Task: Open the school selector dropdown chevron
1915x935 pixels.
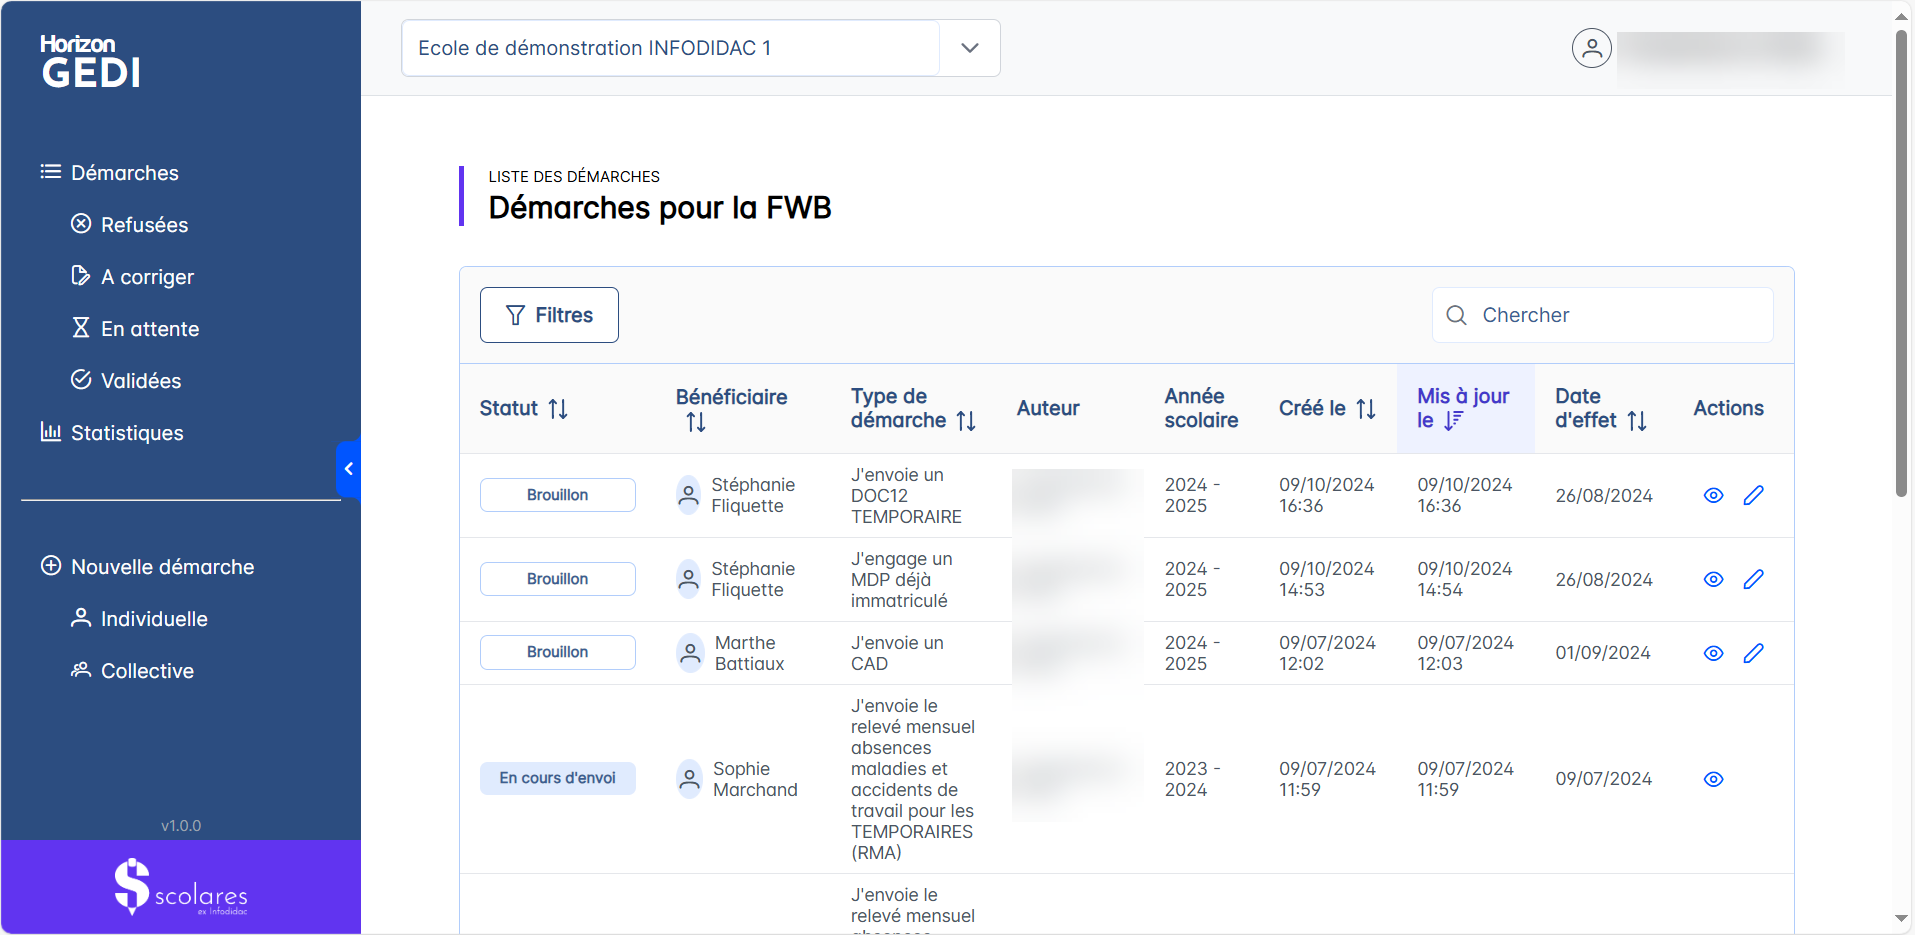Action: 969,48
